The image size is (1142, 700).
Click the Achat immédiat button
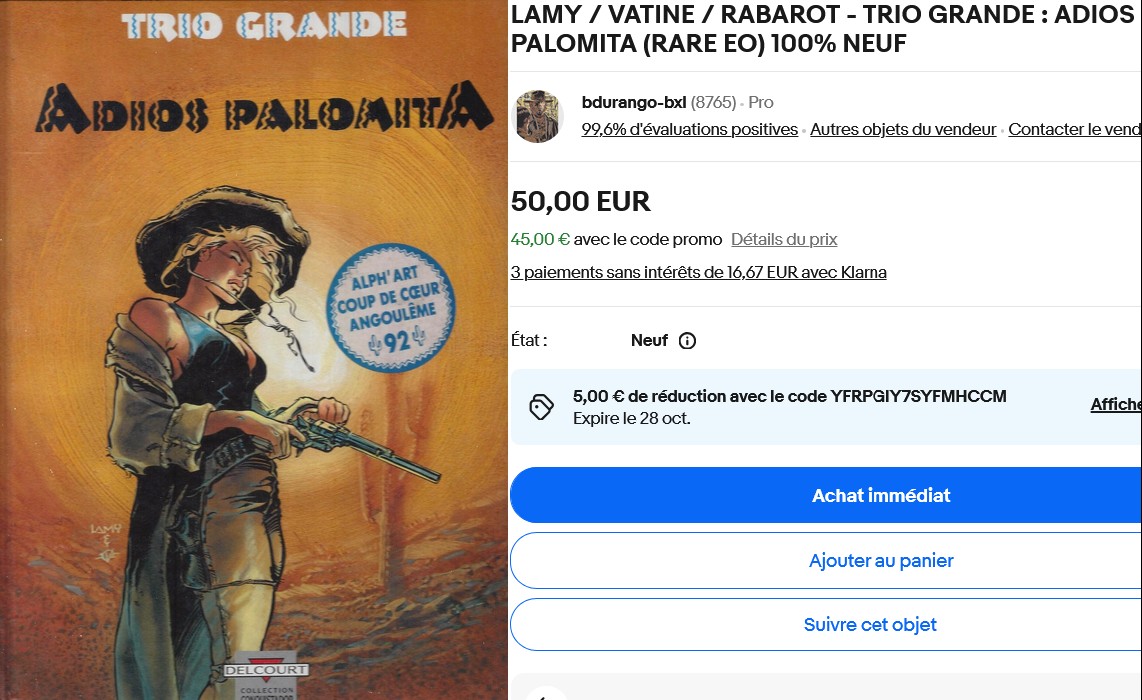click(x=826, y=495)
